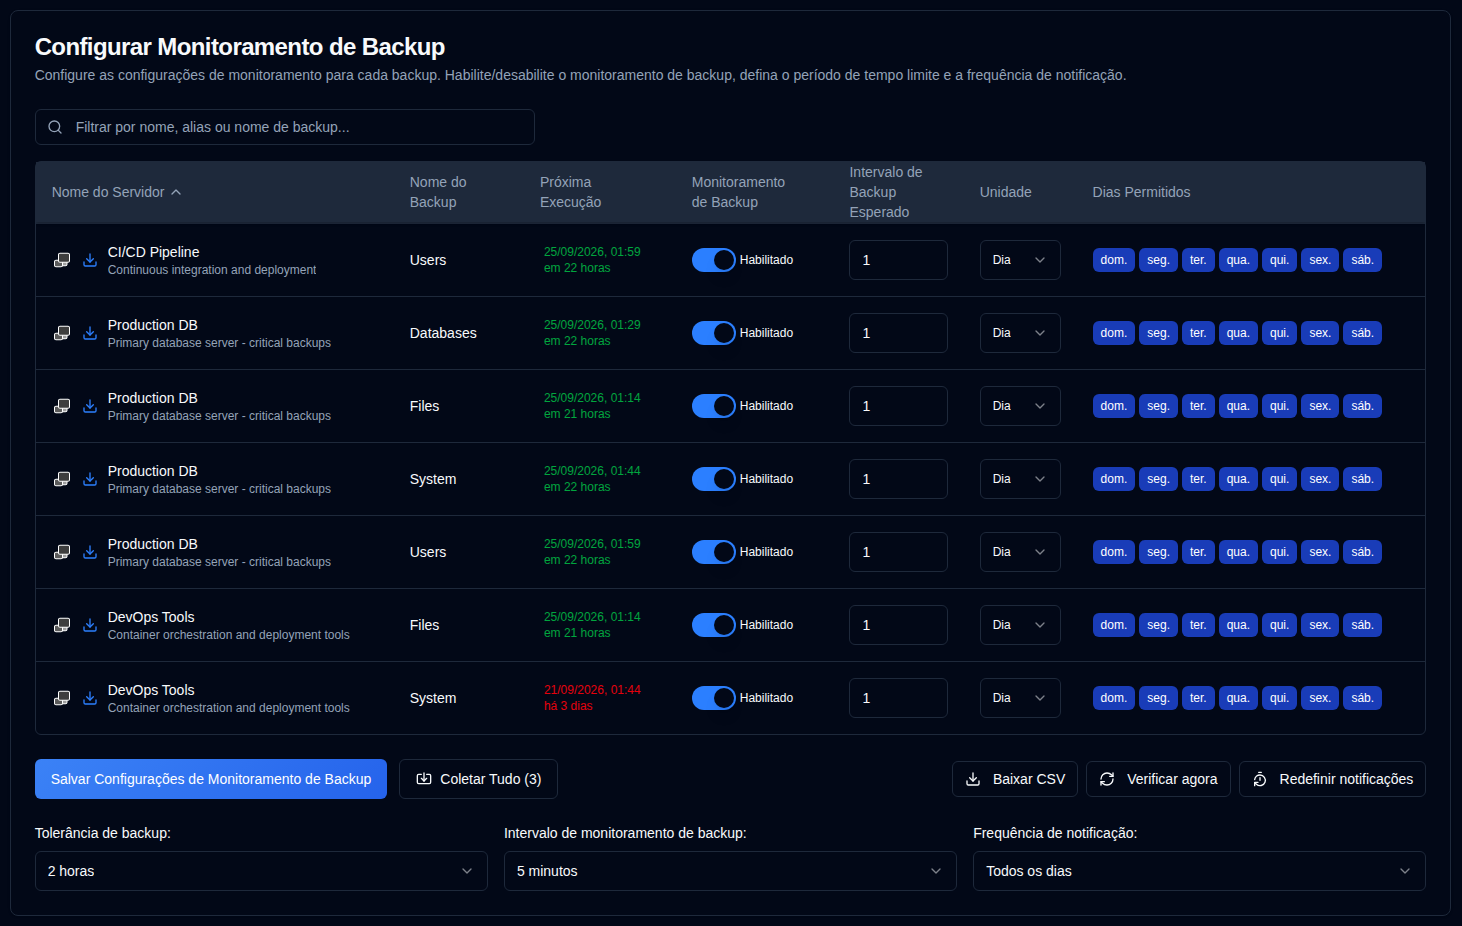Viewport: 1462px width, 926px height.
Task: Click the download icon for the Production DB Databases backup
Action: click(90, 333)
